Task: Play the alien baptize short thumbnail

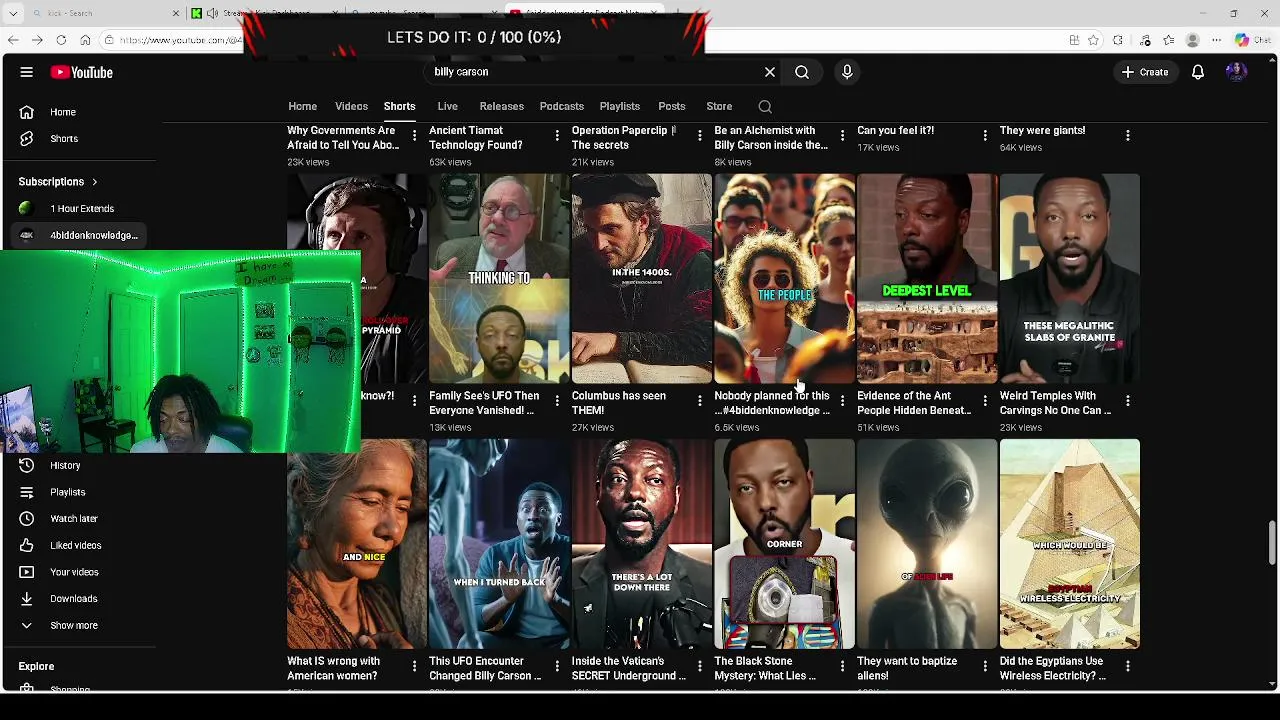Action: click(927, 544)
